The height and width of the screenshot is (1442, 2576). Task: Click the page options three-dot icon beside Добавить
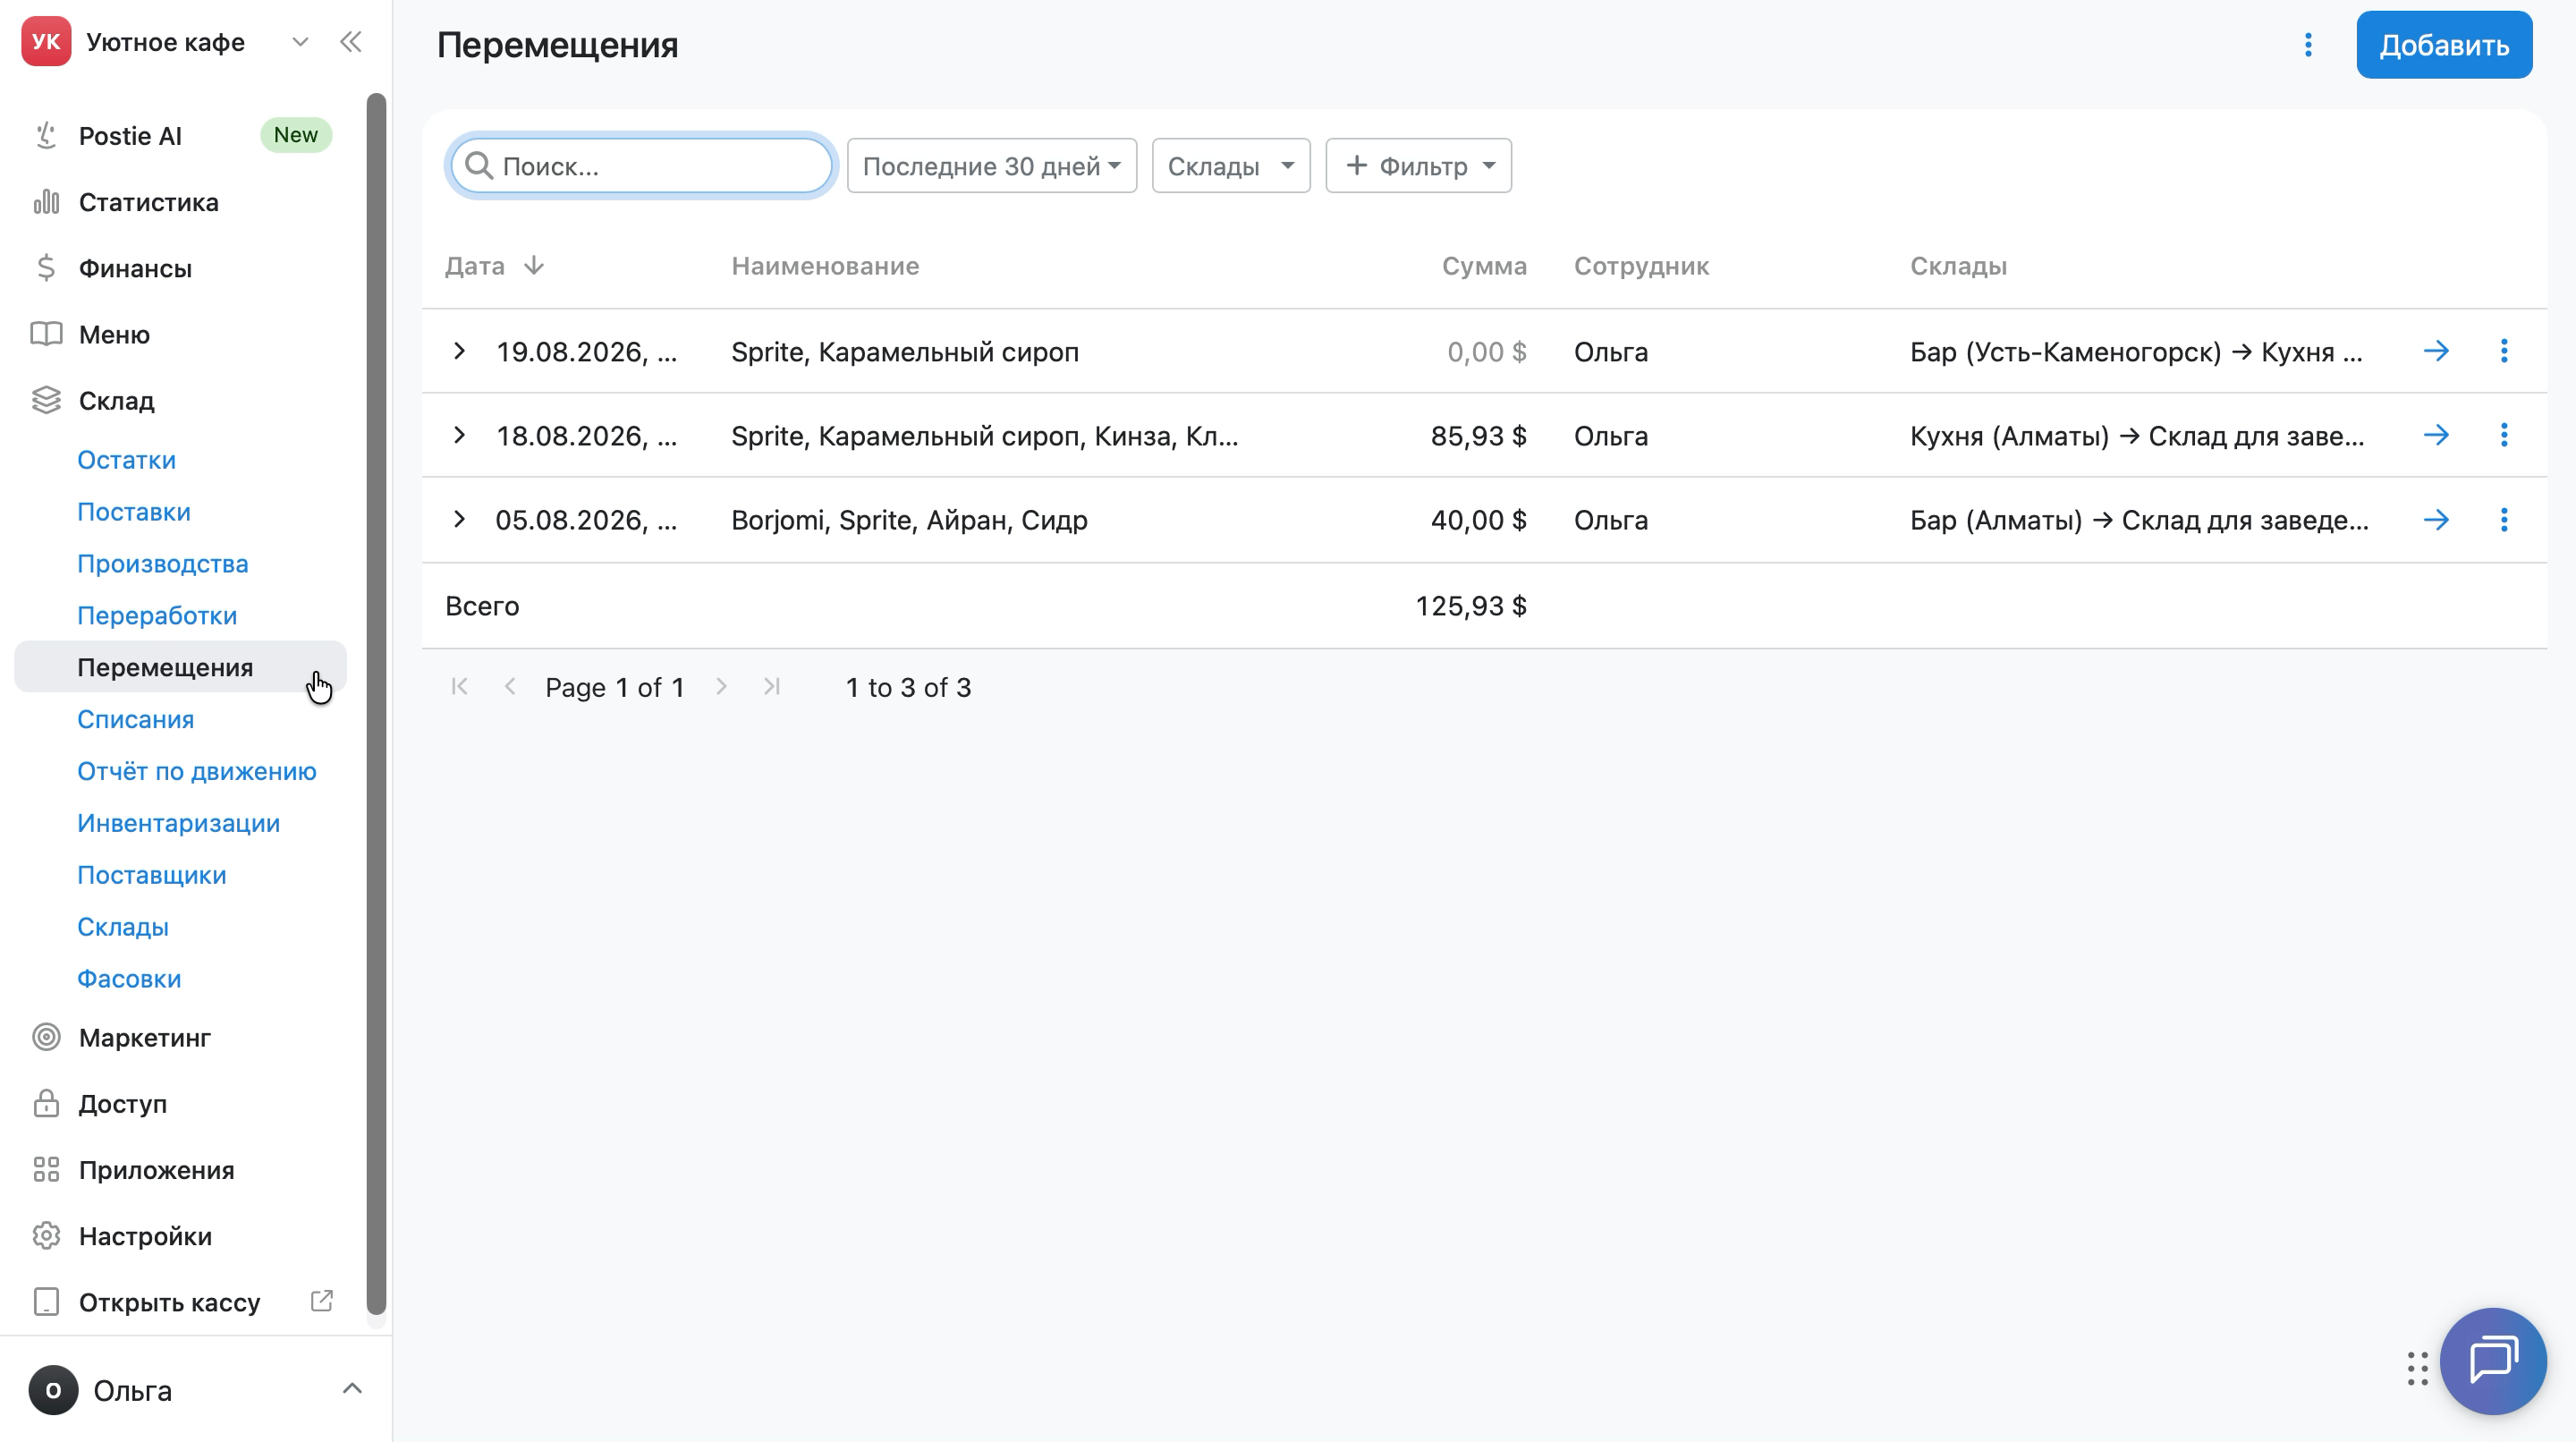[x=2308, y=45]
